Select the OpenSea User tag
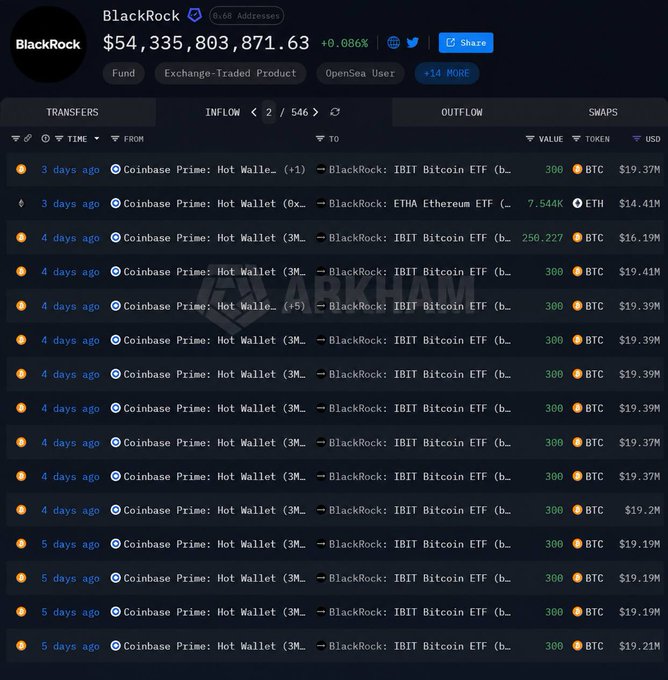The width and height of the screenshot is (668, 680). point(360,73)
